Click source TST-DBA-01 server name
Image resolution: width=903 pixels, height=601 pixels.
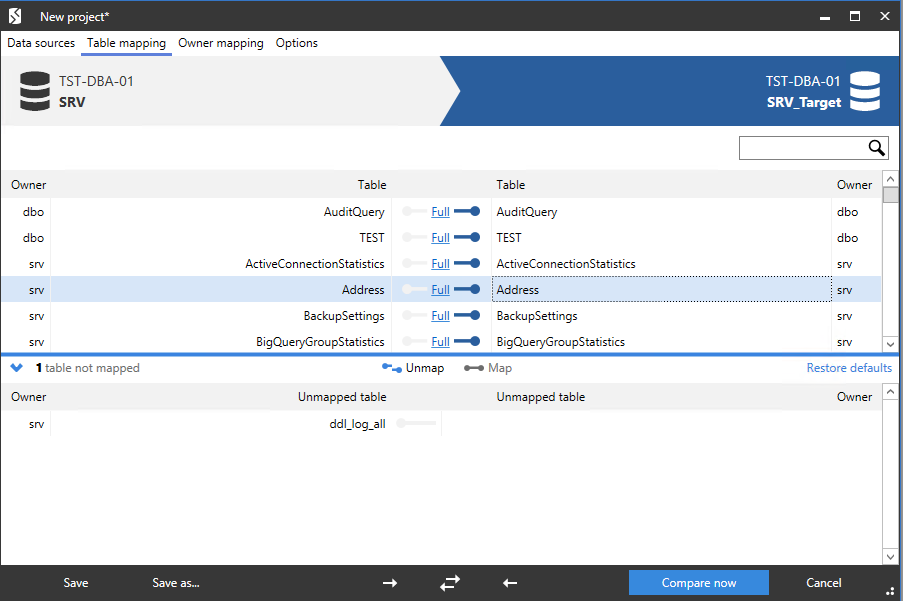[96, 81]
